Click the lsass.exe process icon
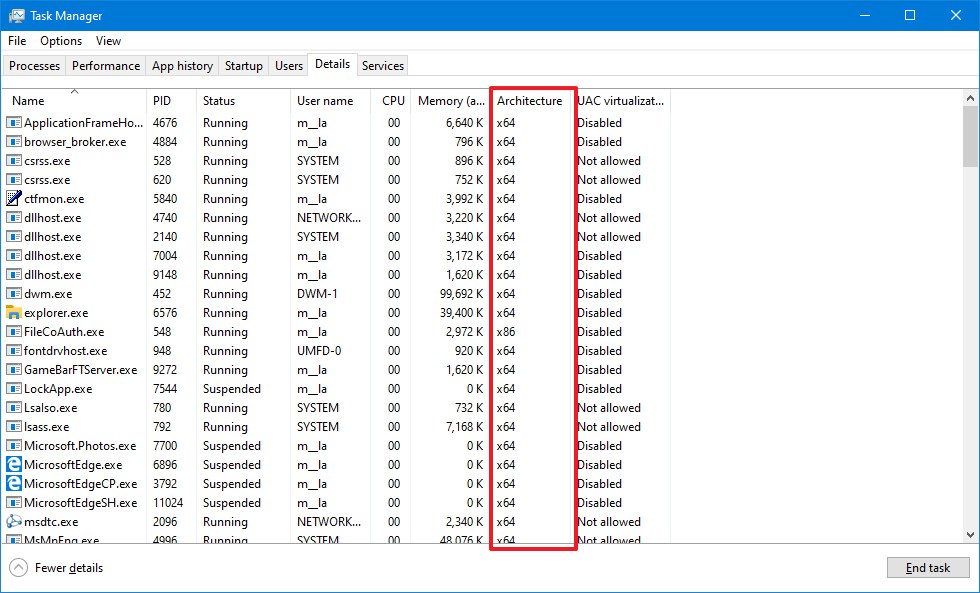The width and height of the screenshot is (980, 593). coord(14,427)
